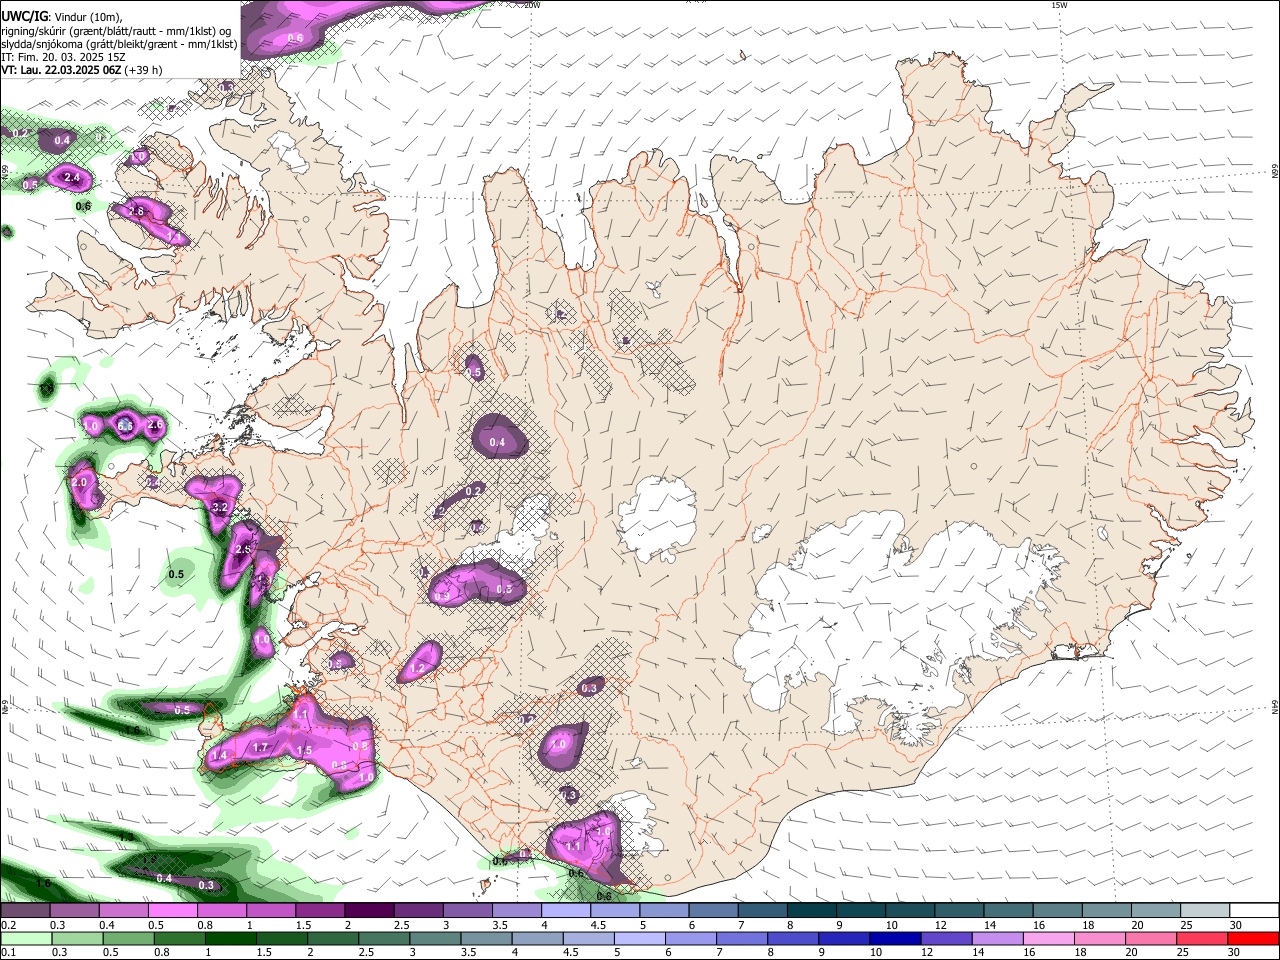Select the grey-green 2.5 mm rain swatch
Screen dimensions: 1280x960
point(384,939)
